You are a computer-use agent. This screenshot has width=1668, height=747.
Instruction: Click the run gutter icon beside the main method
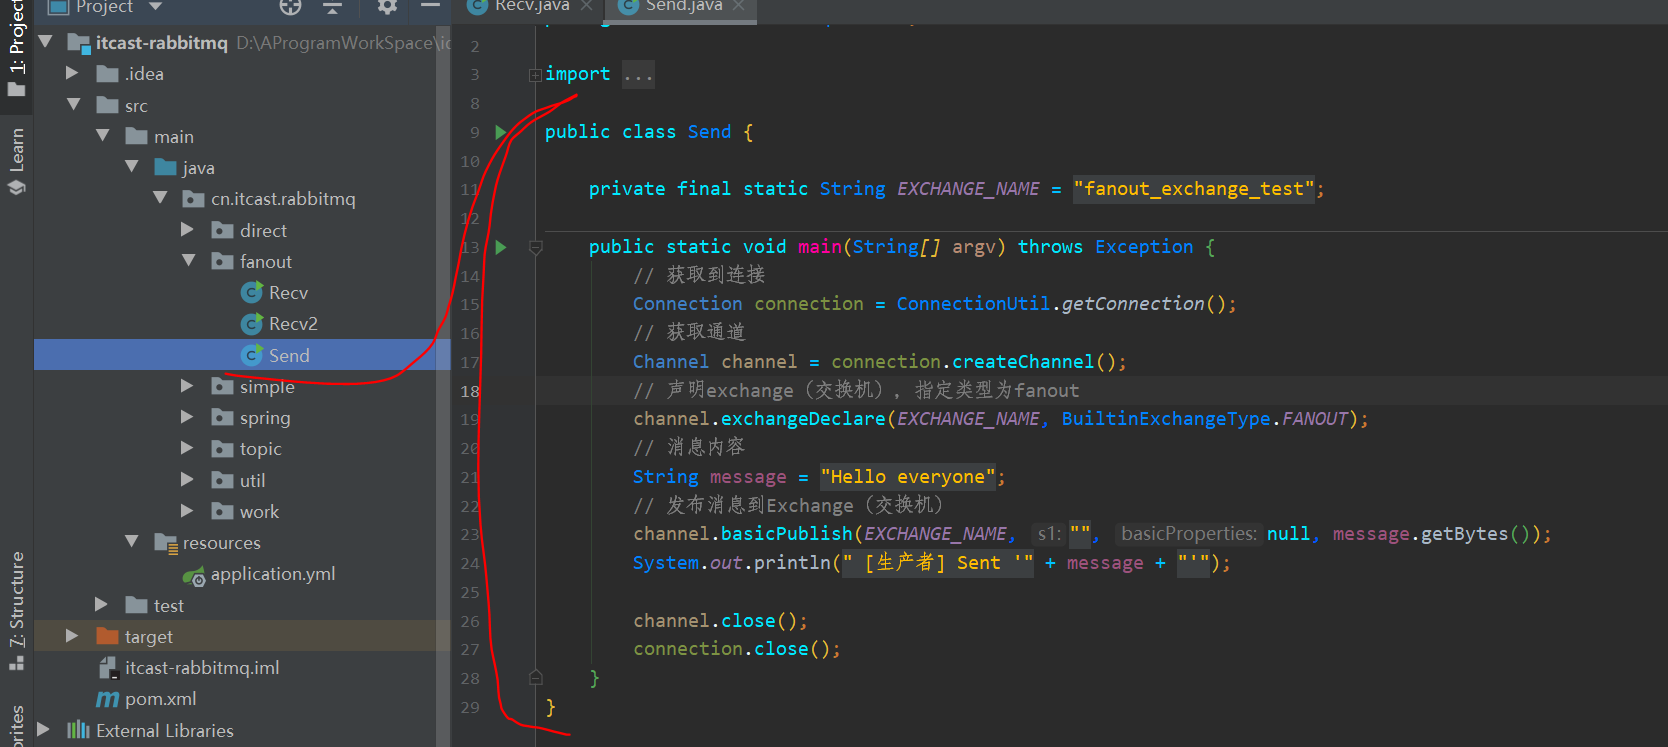pyautogui.click(x=501, y=247)
